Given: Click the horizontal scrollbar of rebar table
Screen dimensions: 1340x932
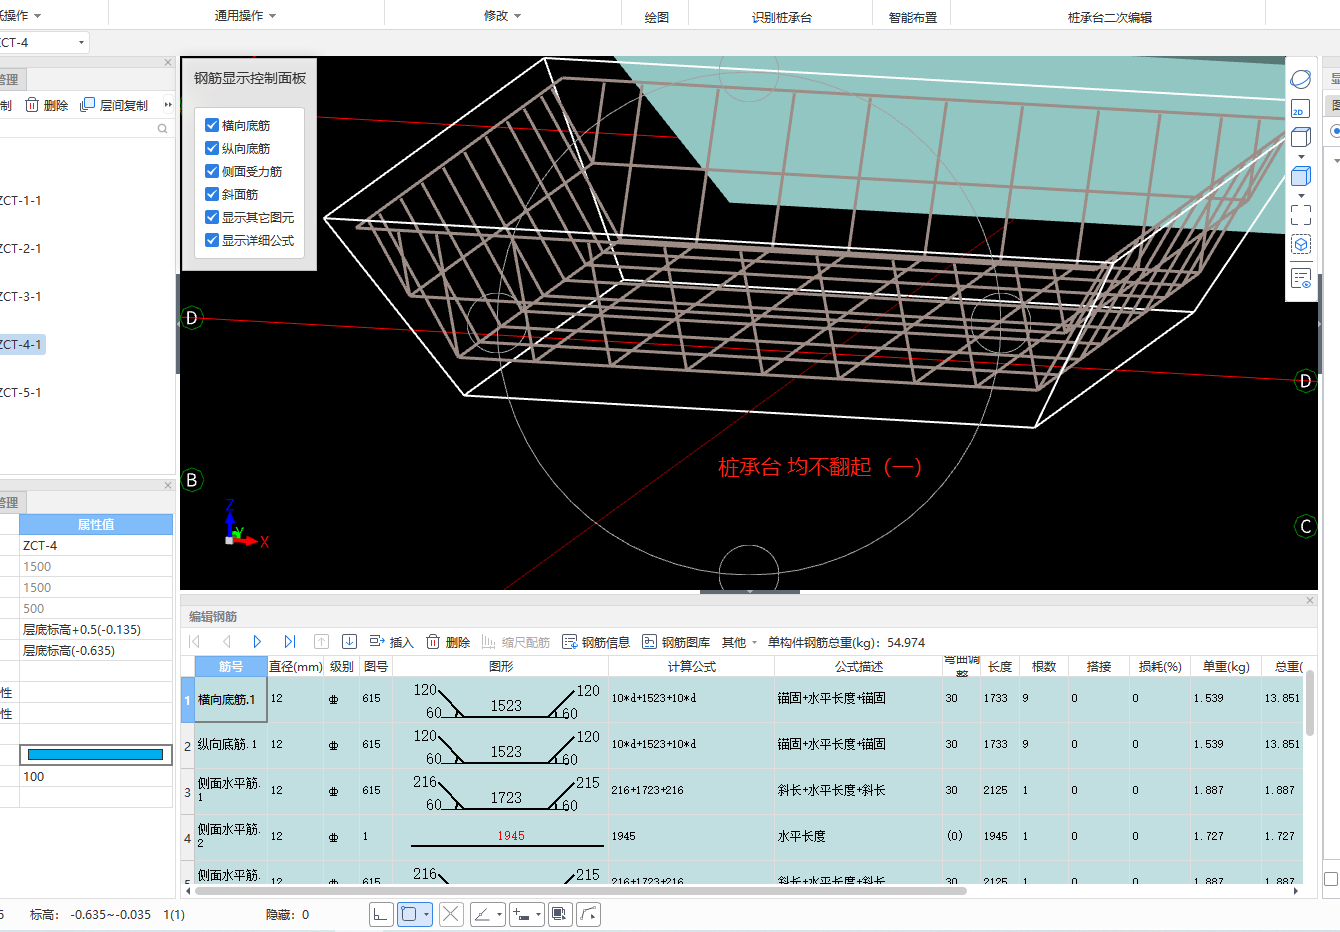Looking at the screenshot, I should click(581, 890).
